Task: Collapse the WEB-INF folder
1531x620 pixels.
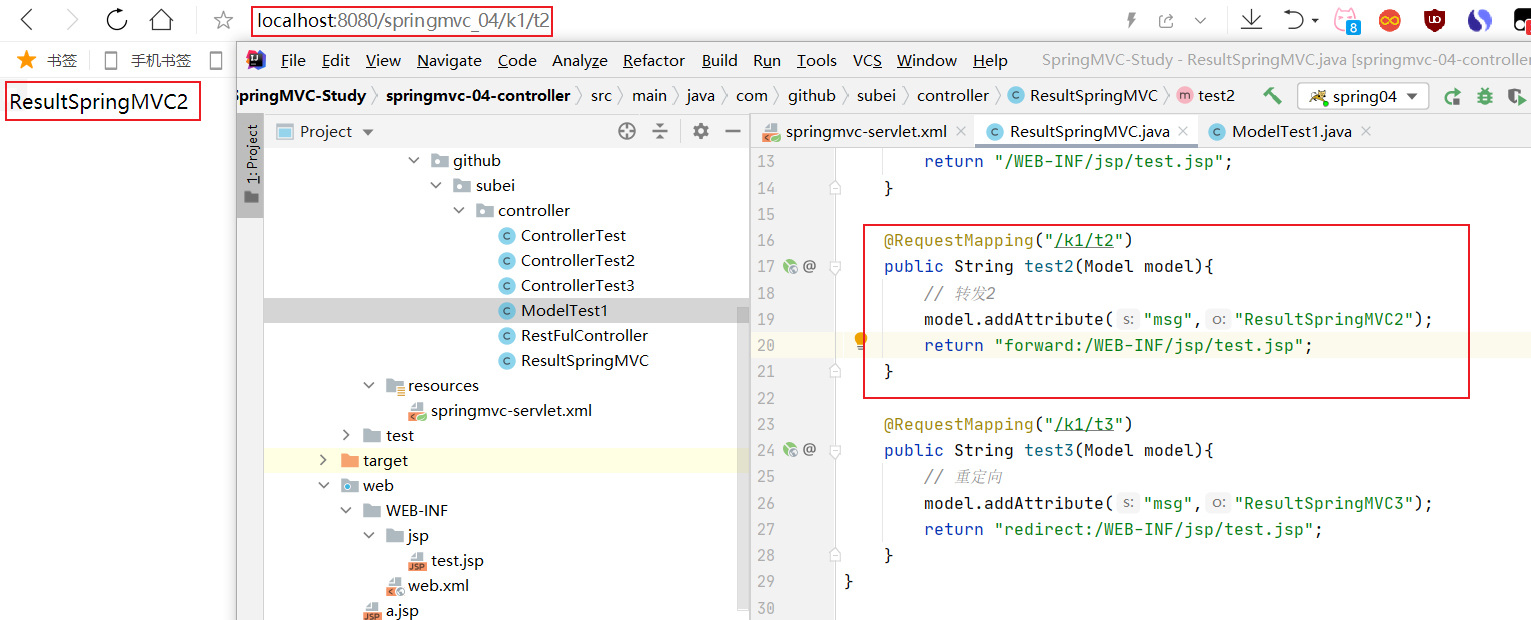Action: (346, 510)
